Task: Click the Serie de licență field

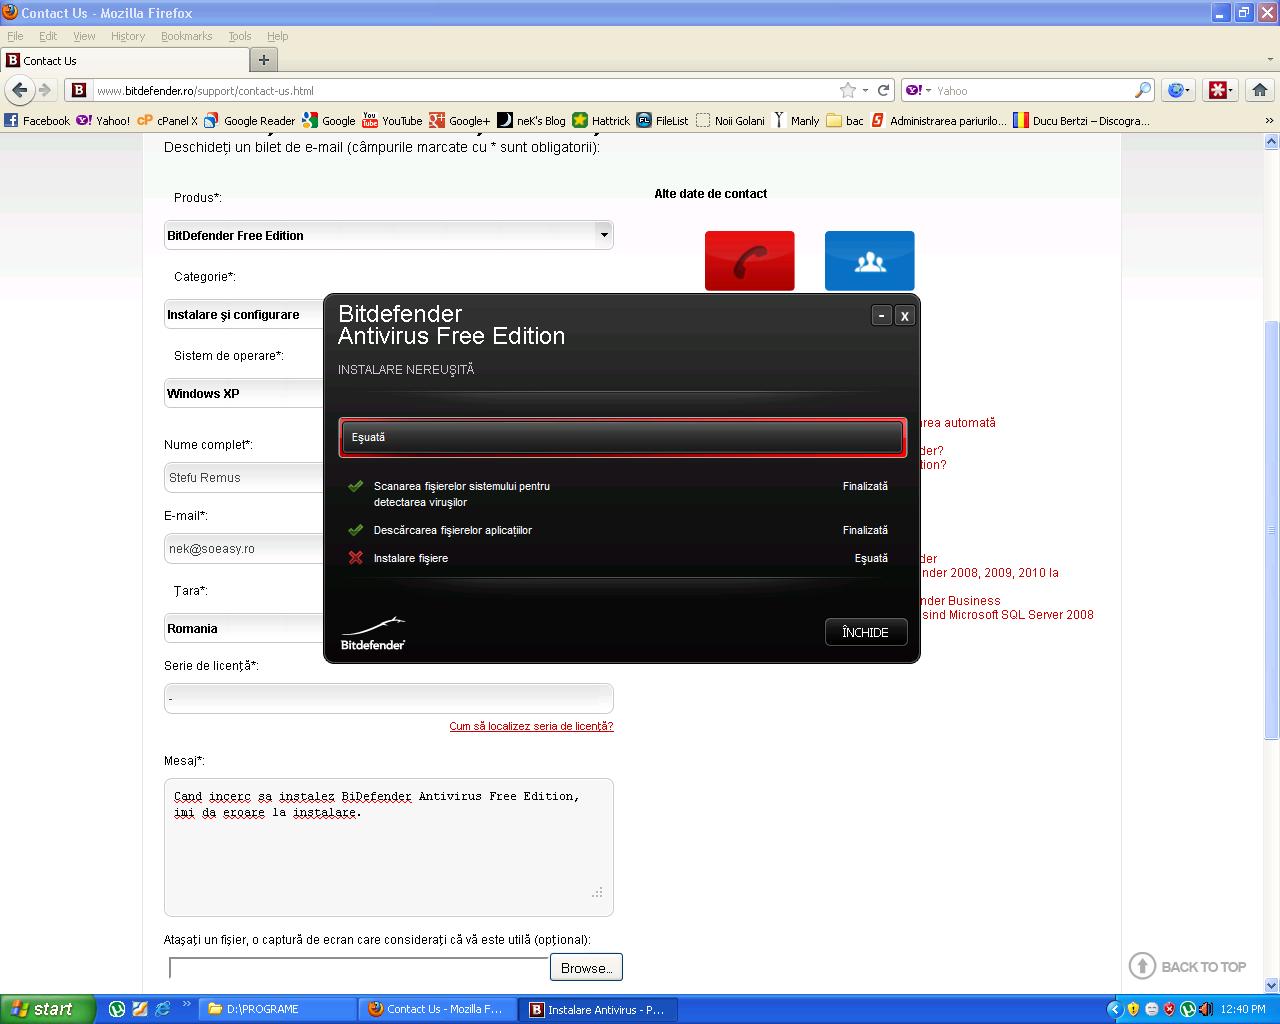Action: (x=389, y=698)
